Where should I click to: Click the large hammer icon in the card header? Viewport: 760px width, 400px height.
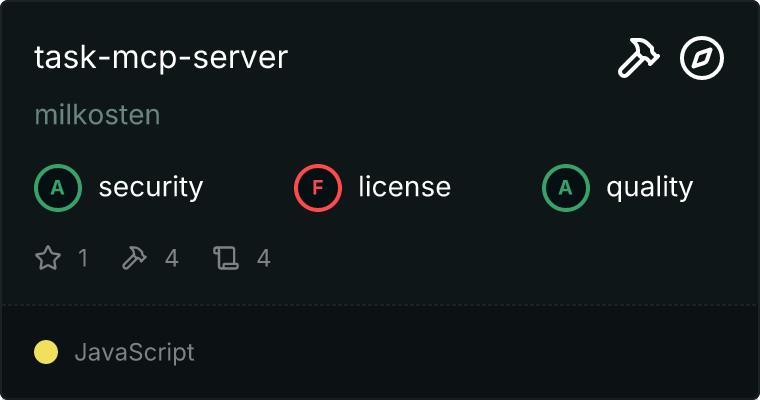point(636,59)
